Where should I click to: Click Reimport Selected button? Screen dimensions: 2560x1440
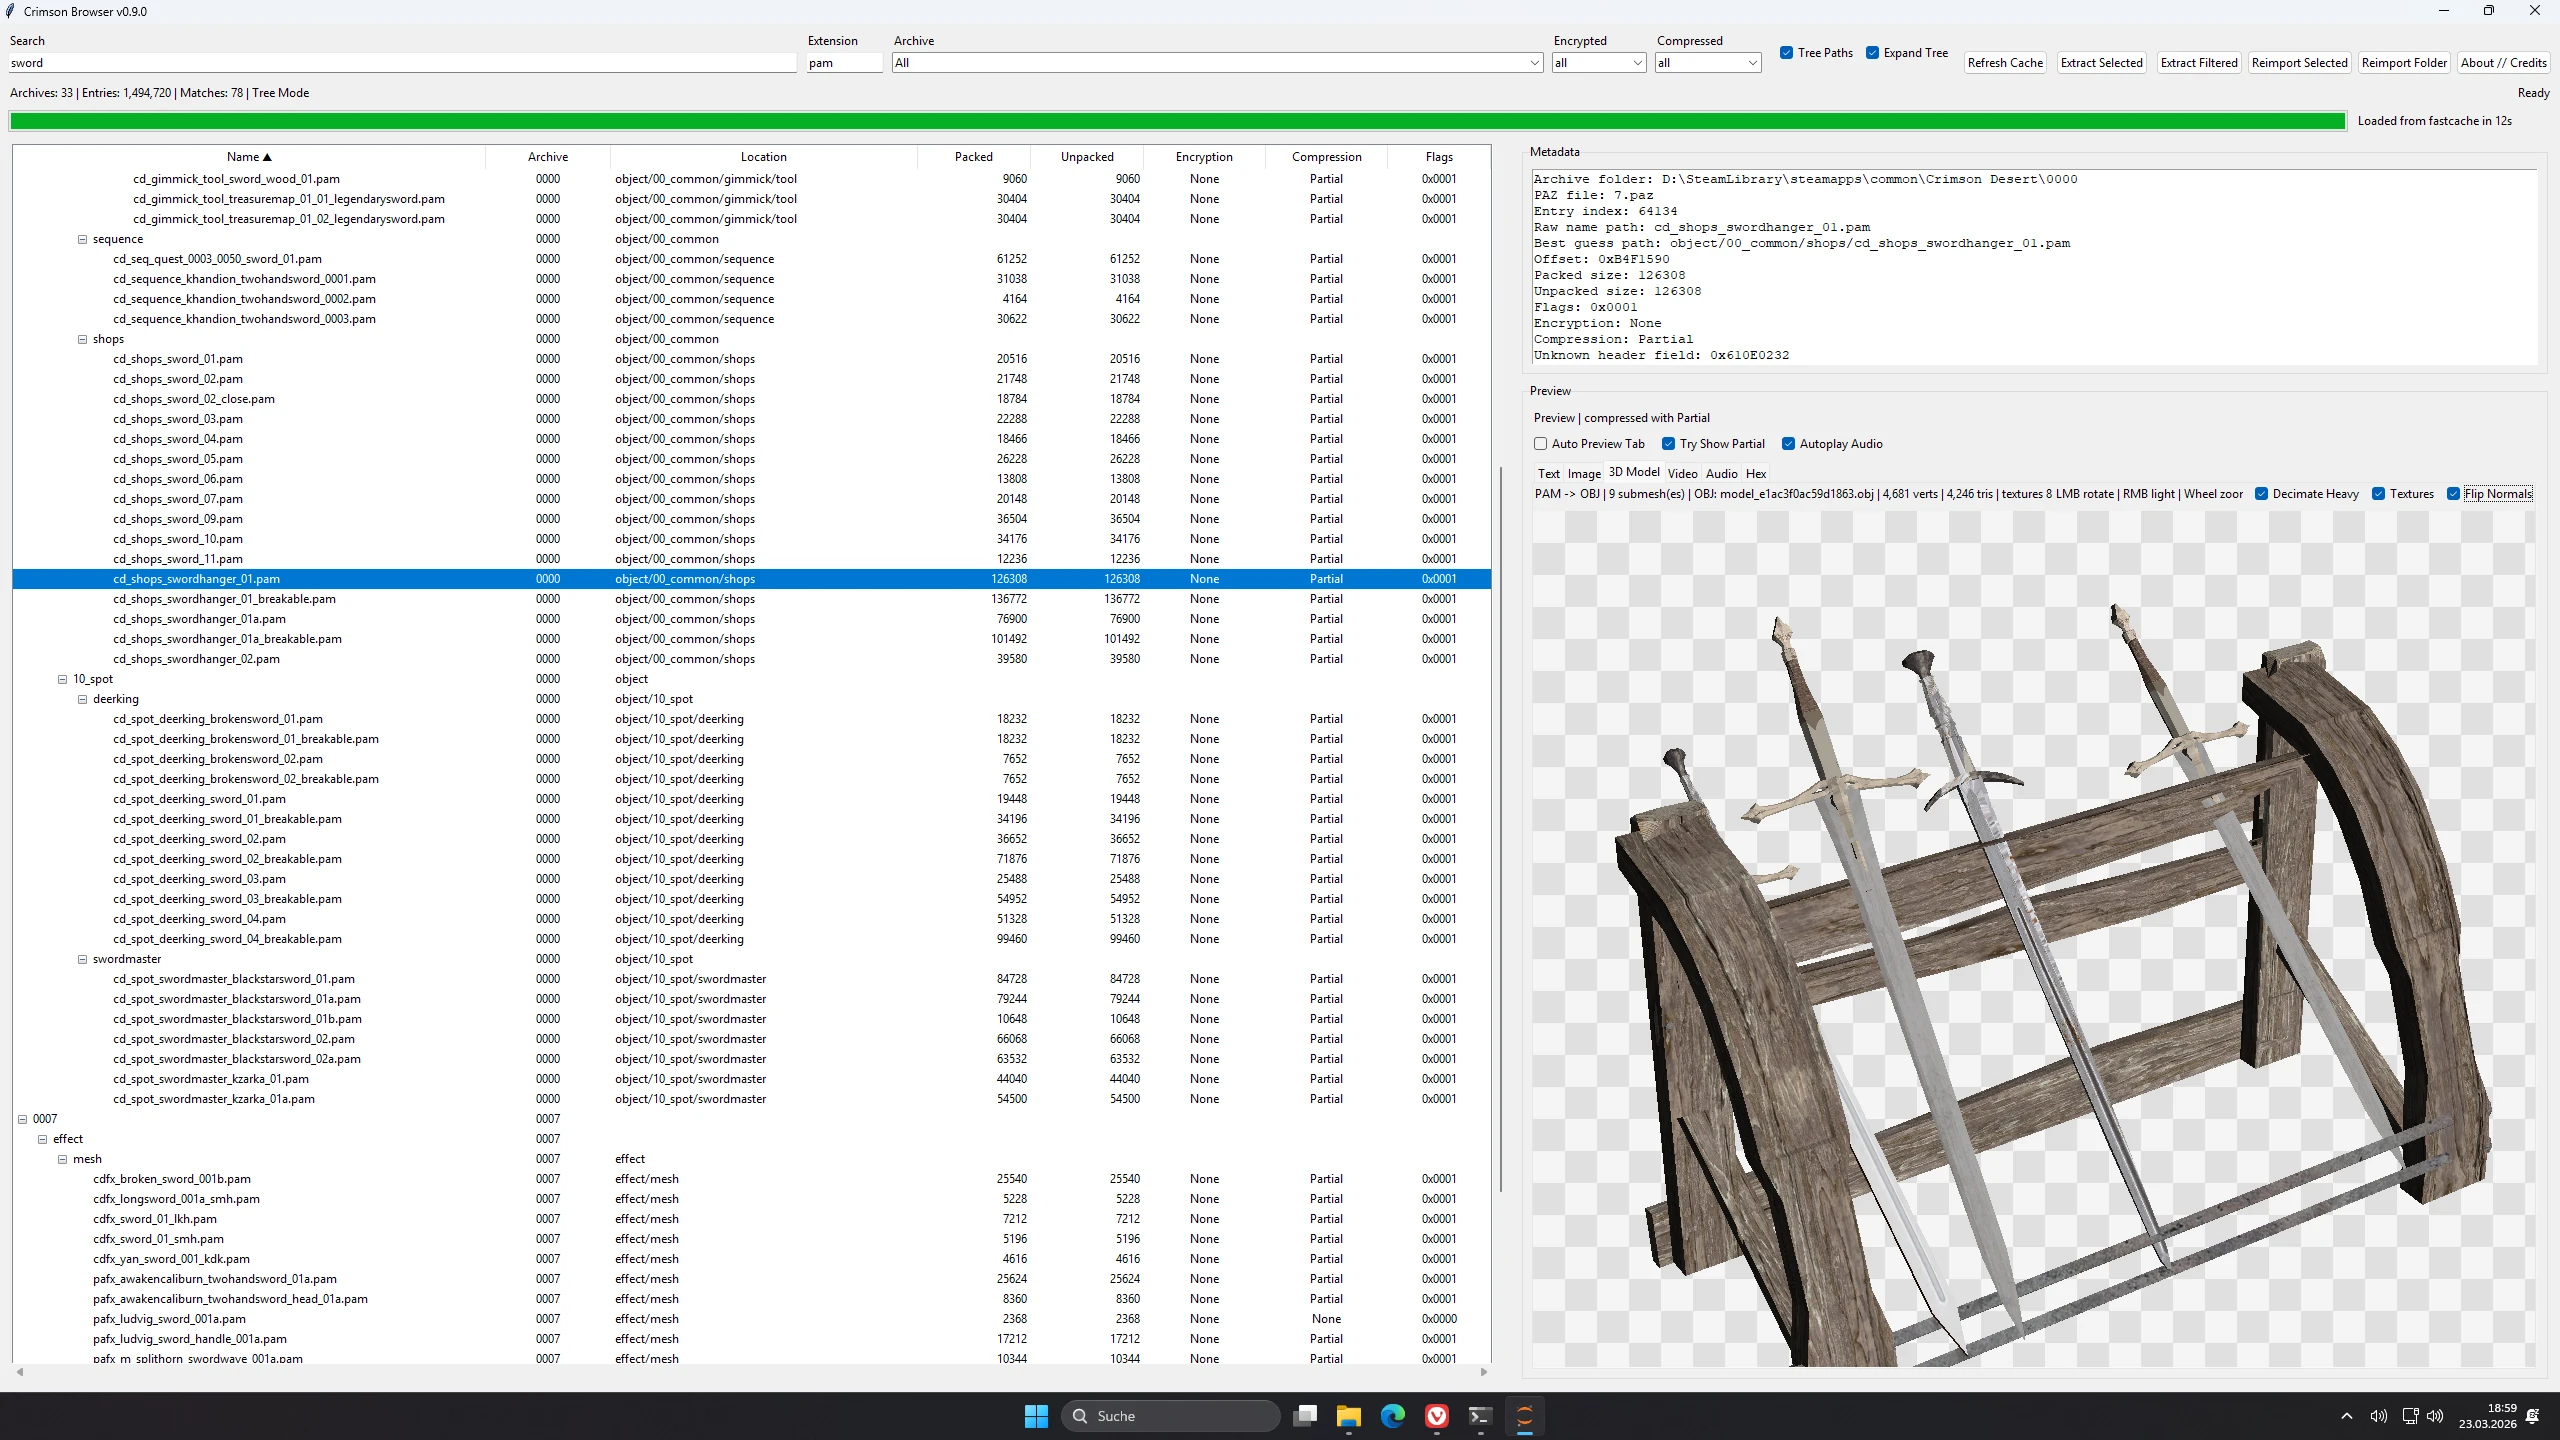click(x=2299, y=63)
